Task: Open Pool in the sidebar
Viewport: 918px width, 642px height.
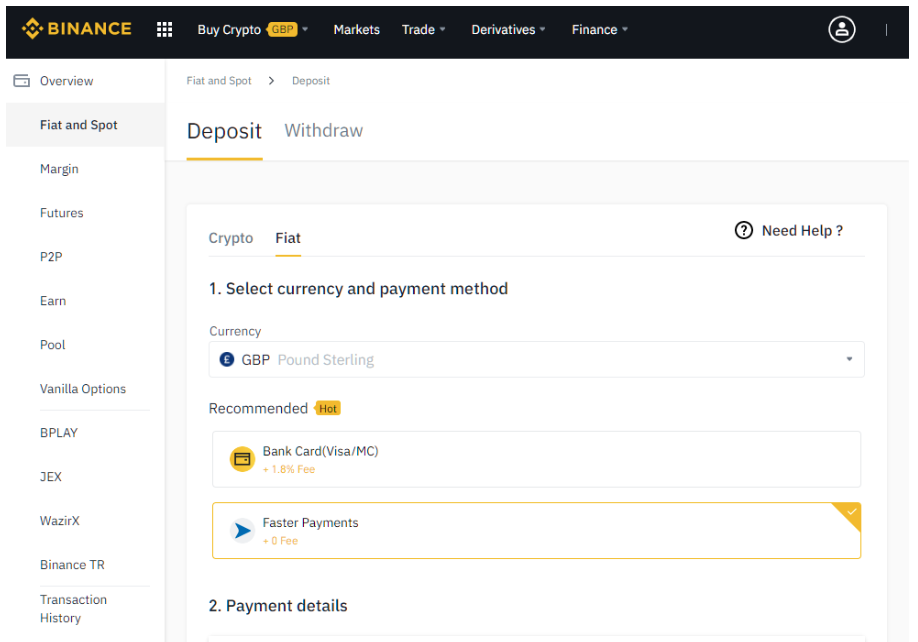Action: pyautogui.click(x=53, y=345)
